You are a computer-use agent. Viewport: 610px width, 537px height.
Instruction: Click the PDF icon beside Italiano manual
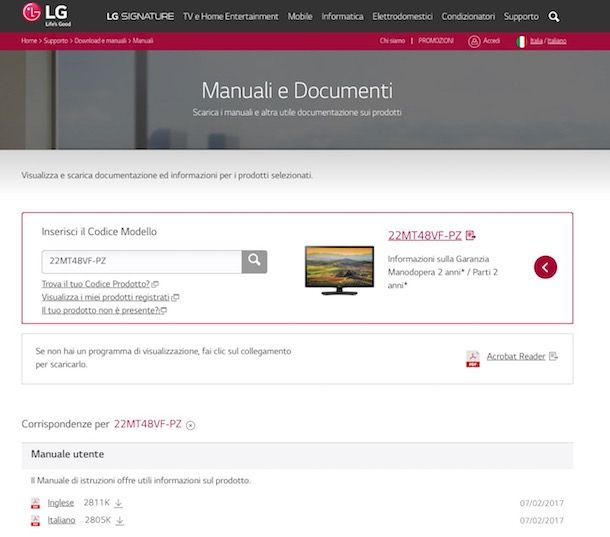pos(35,521)
